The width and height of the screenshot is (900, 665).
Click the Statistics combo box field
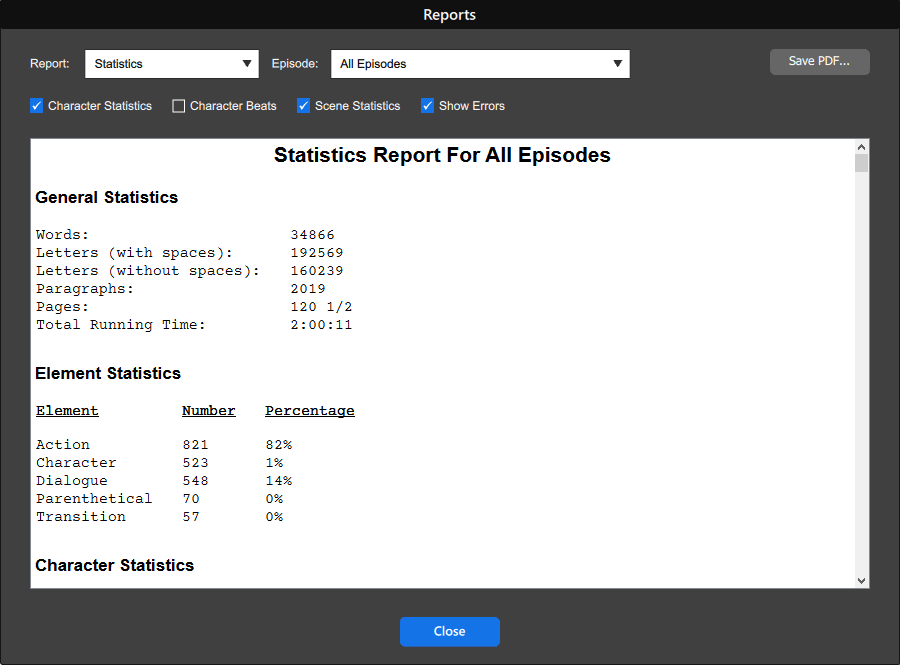pyautogui.click(x=170, y=63)
